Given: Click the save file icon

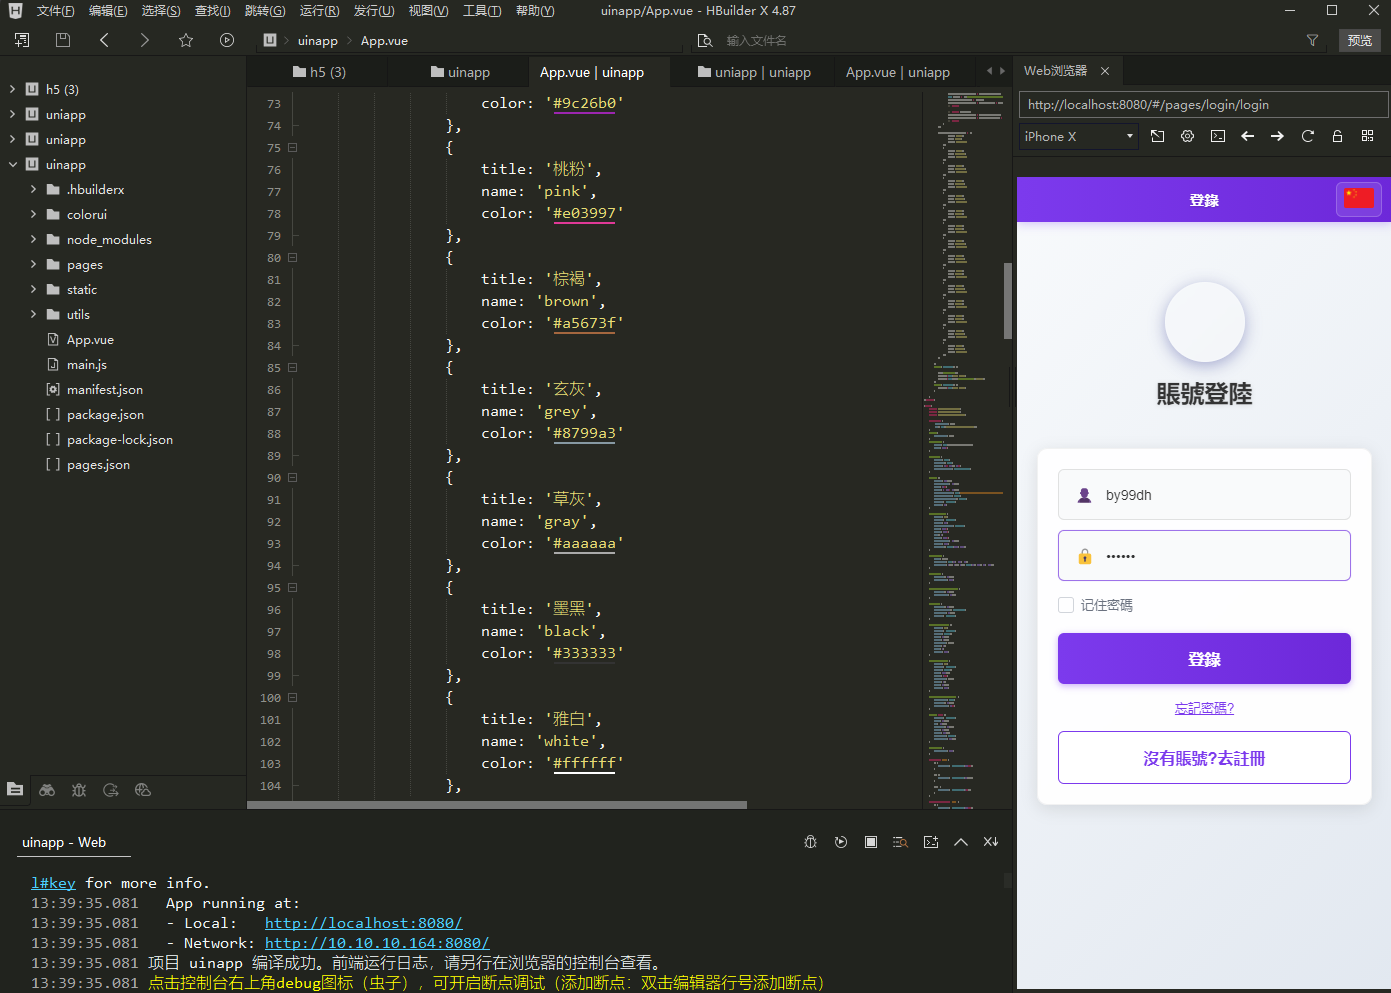Looking at the screenshot, I should (63, 40).
